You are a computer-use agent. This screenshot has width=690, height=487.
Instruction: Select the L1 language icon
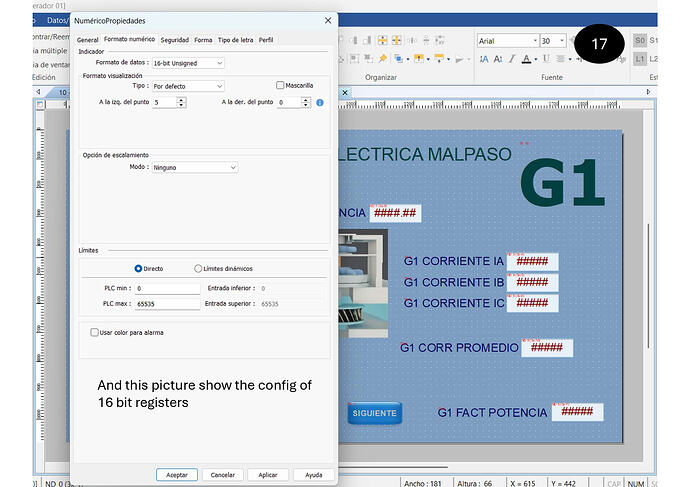[640, 59]
